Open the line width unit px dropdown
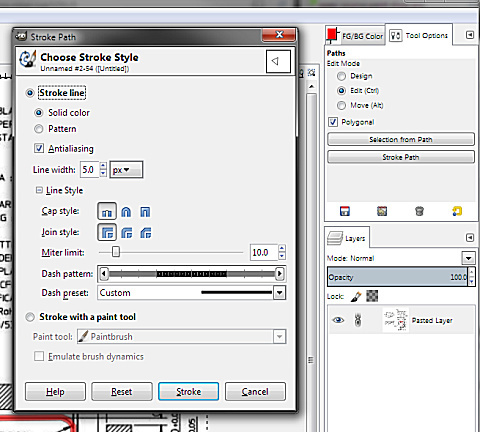Image resolution: width=480 pixels, height=432 pixels. pos(126,170)
